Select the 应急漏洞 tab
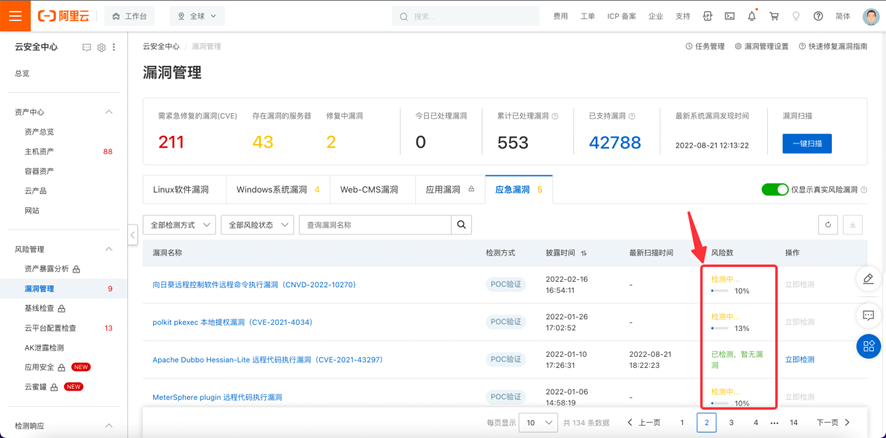Screen dimensions: 886x438 click(519, 189)
